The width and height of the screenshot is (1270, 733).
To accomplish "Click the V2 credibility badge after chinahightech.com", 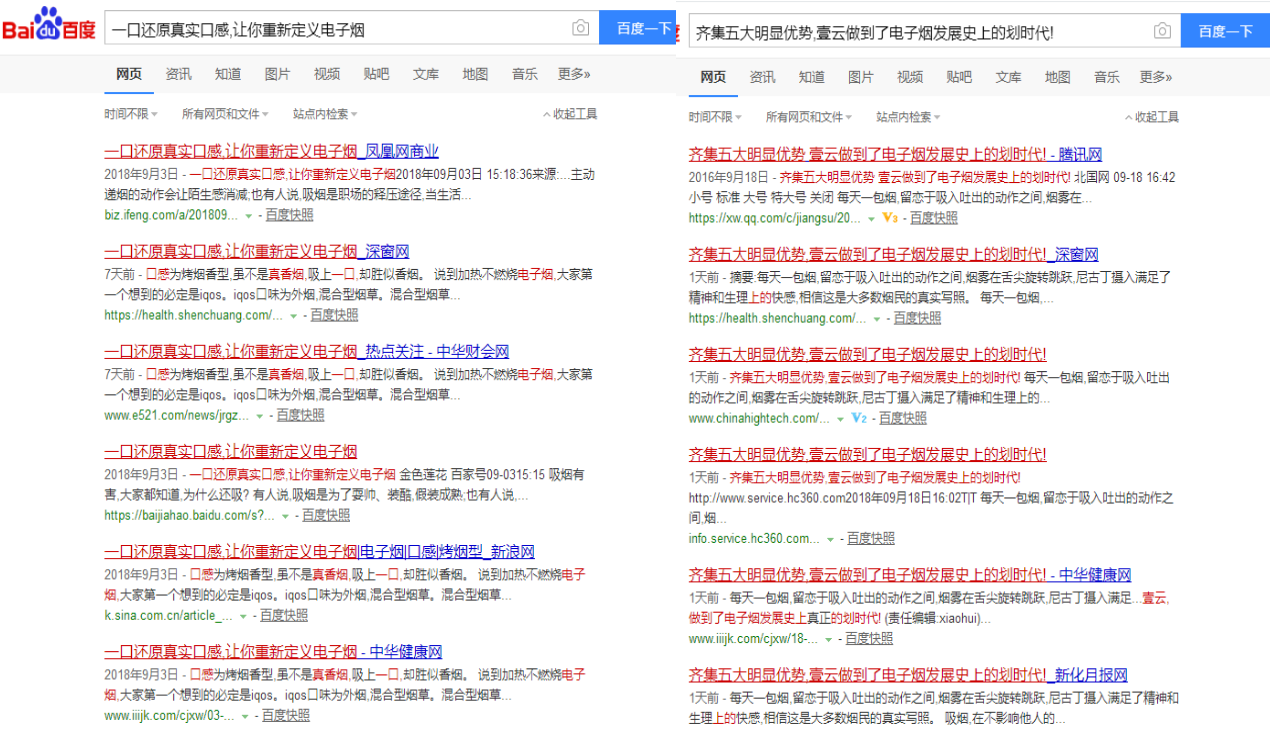I will (x=859, y=417).
